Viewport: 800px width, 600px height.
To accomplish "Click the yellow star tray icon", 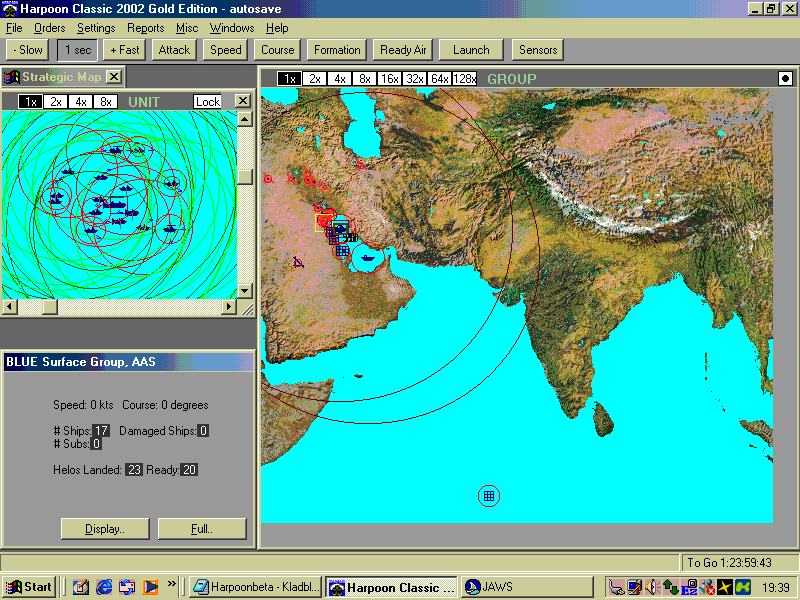I will click(724, 587).
